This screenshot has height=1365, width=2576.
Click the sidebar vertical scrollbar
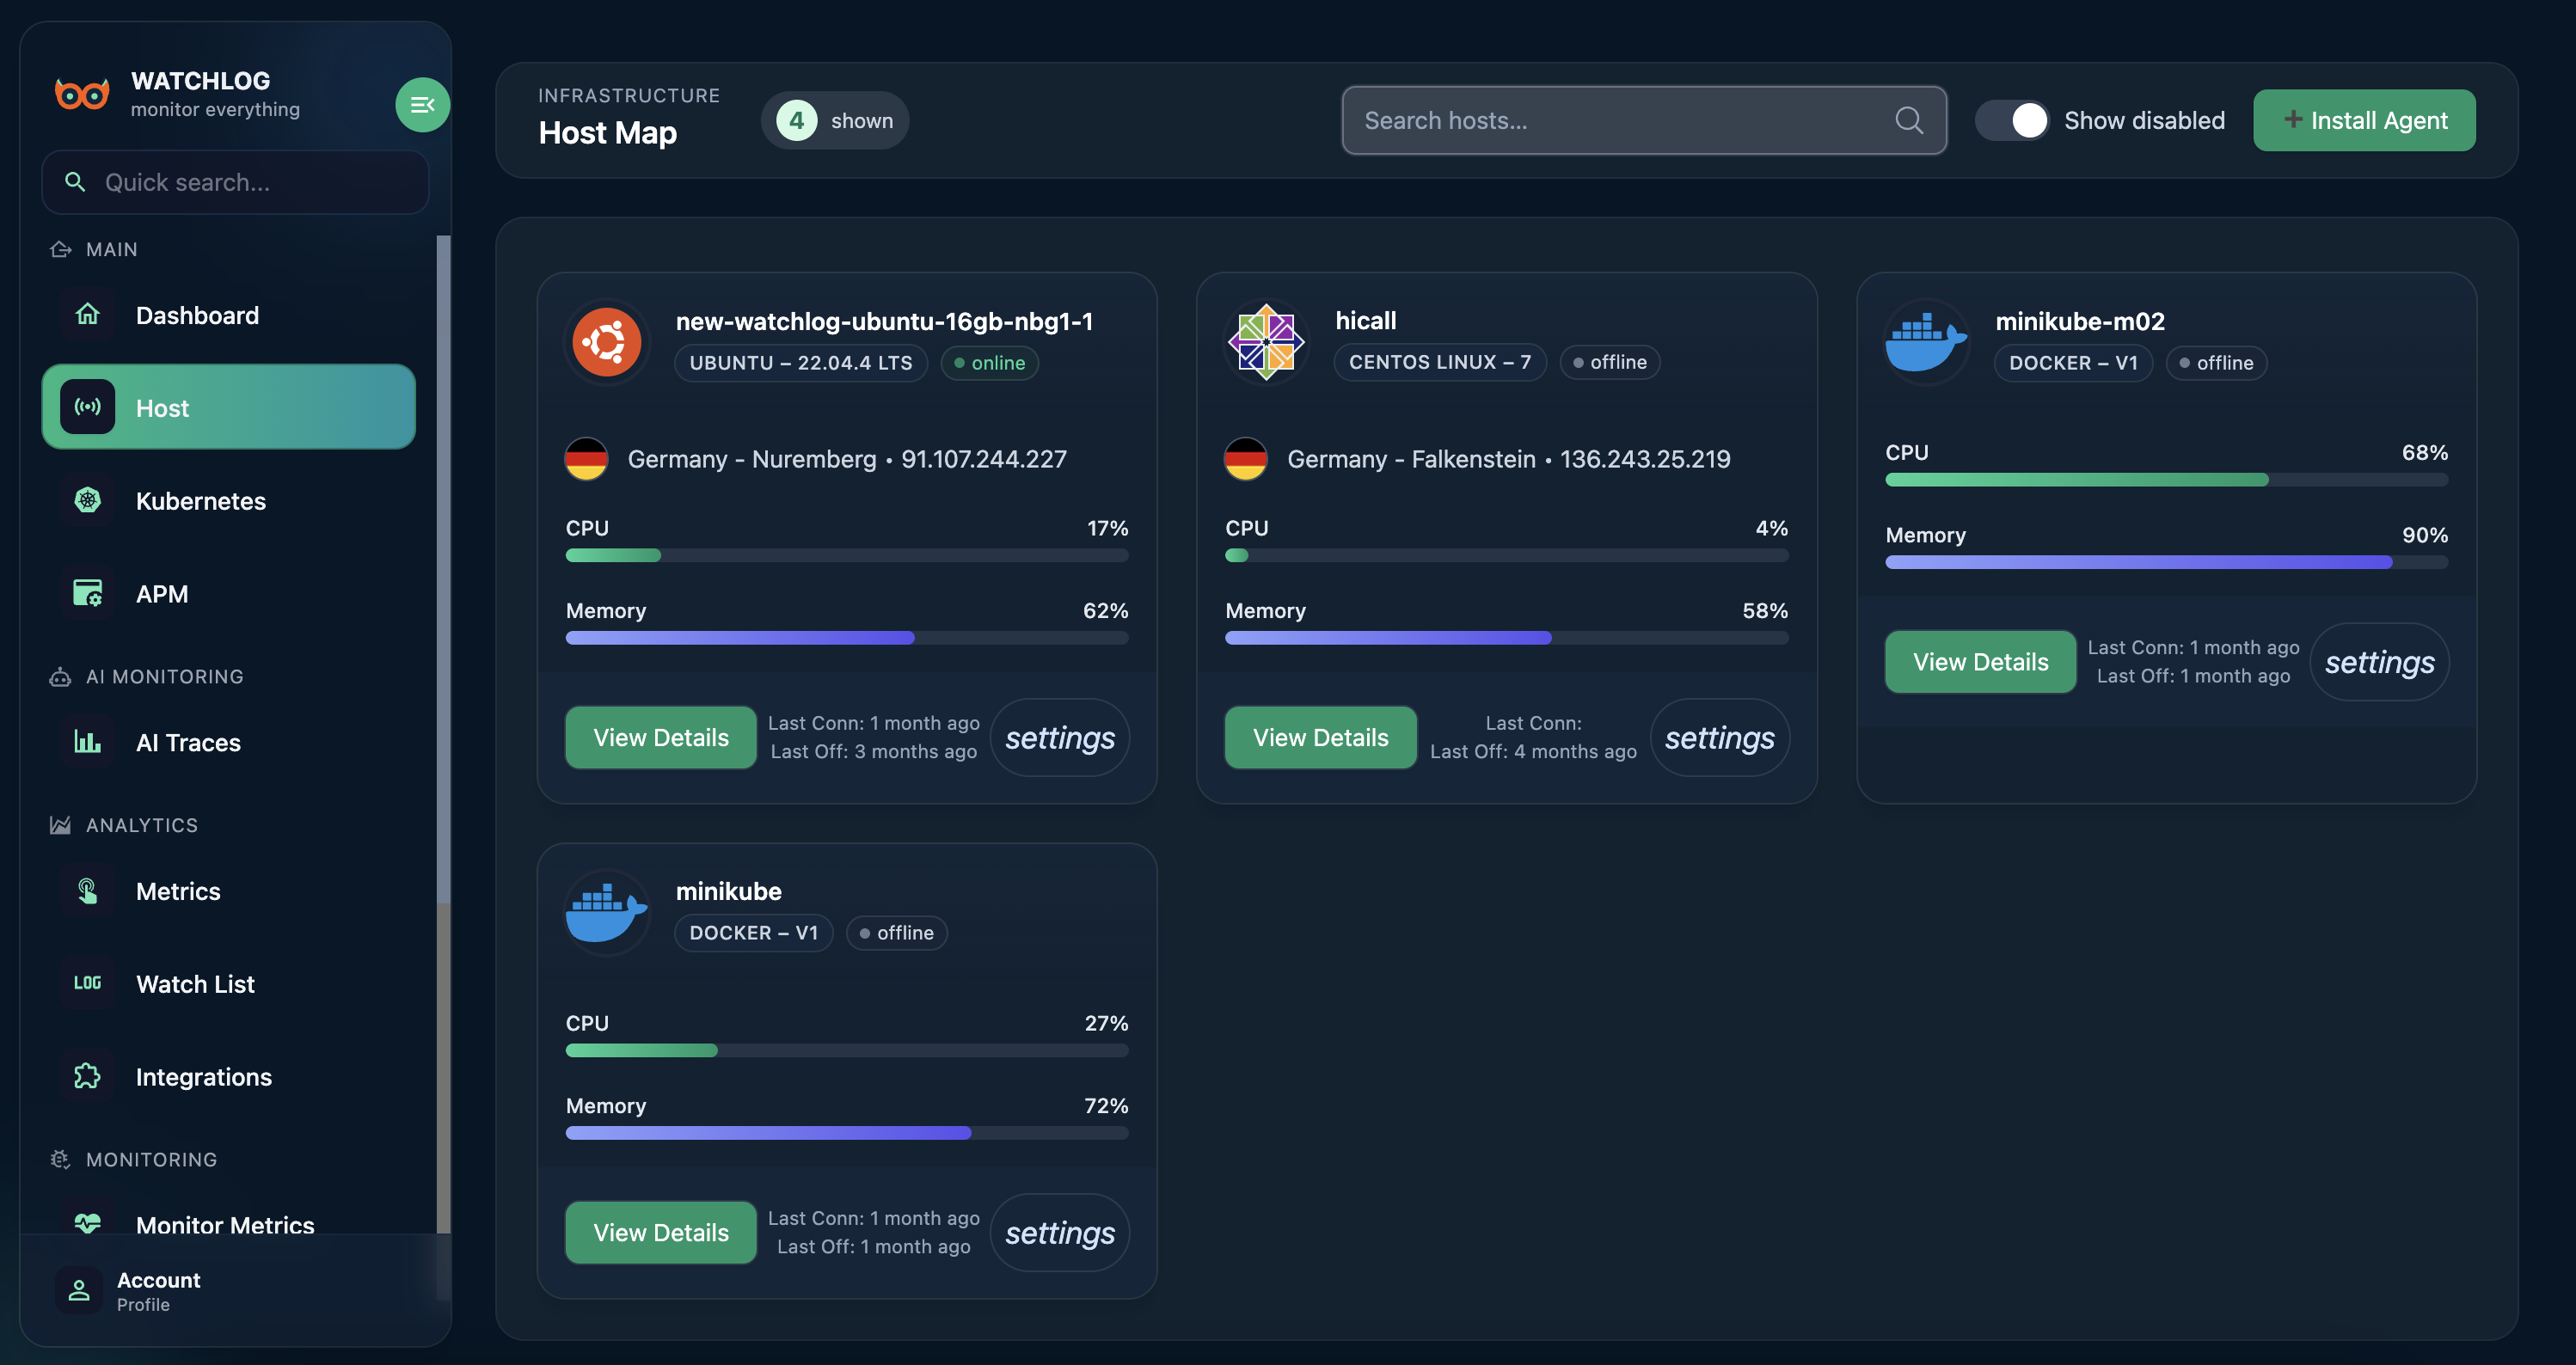pyautogui.click(x=443, y=734)
